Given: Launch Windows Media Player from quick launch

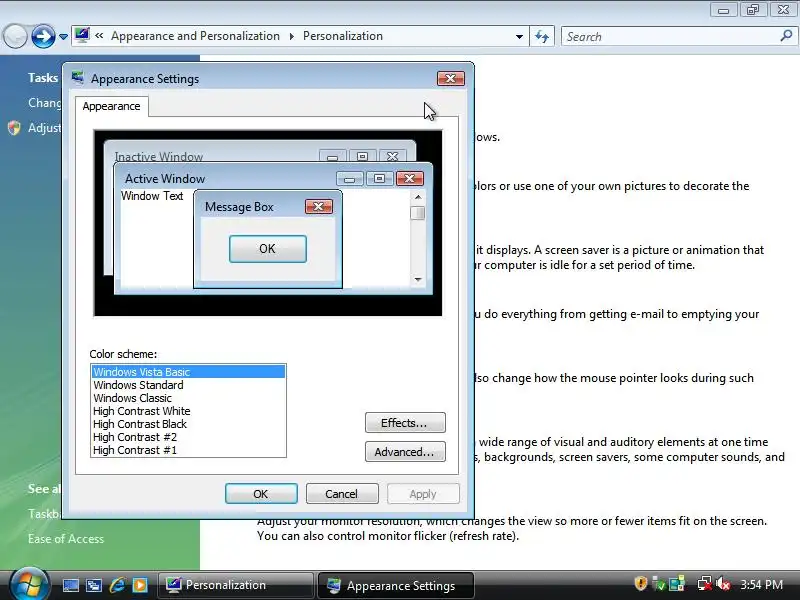Looking at the screenshot, I should click(140, 585).
